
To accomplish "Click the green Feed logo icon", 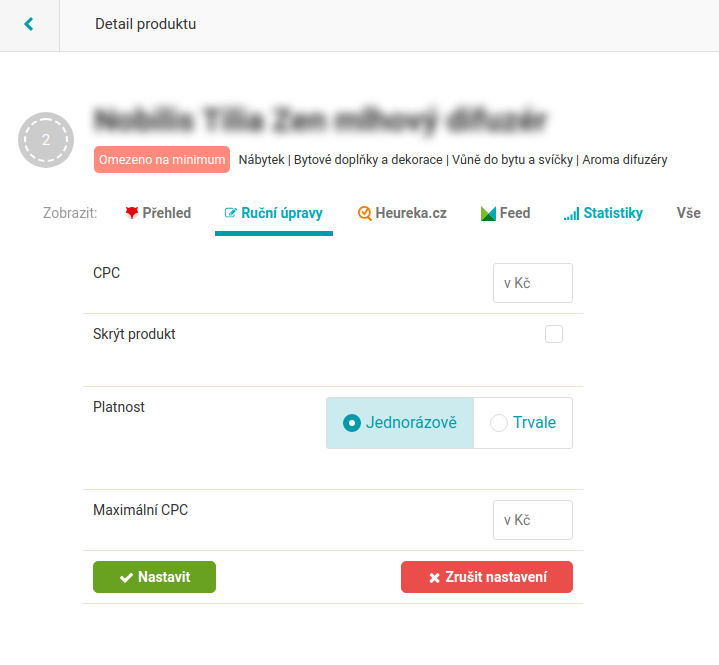I will tap(488, 213).
